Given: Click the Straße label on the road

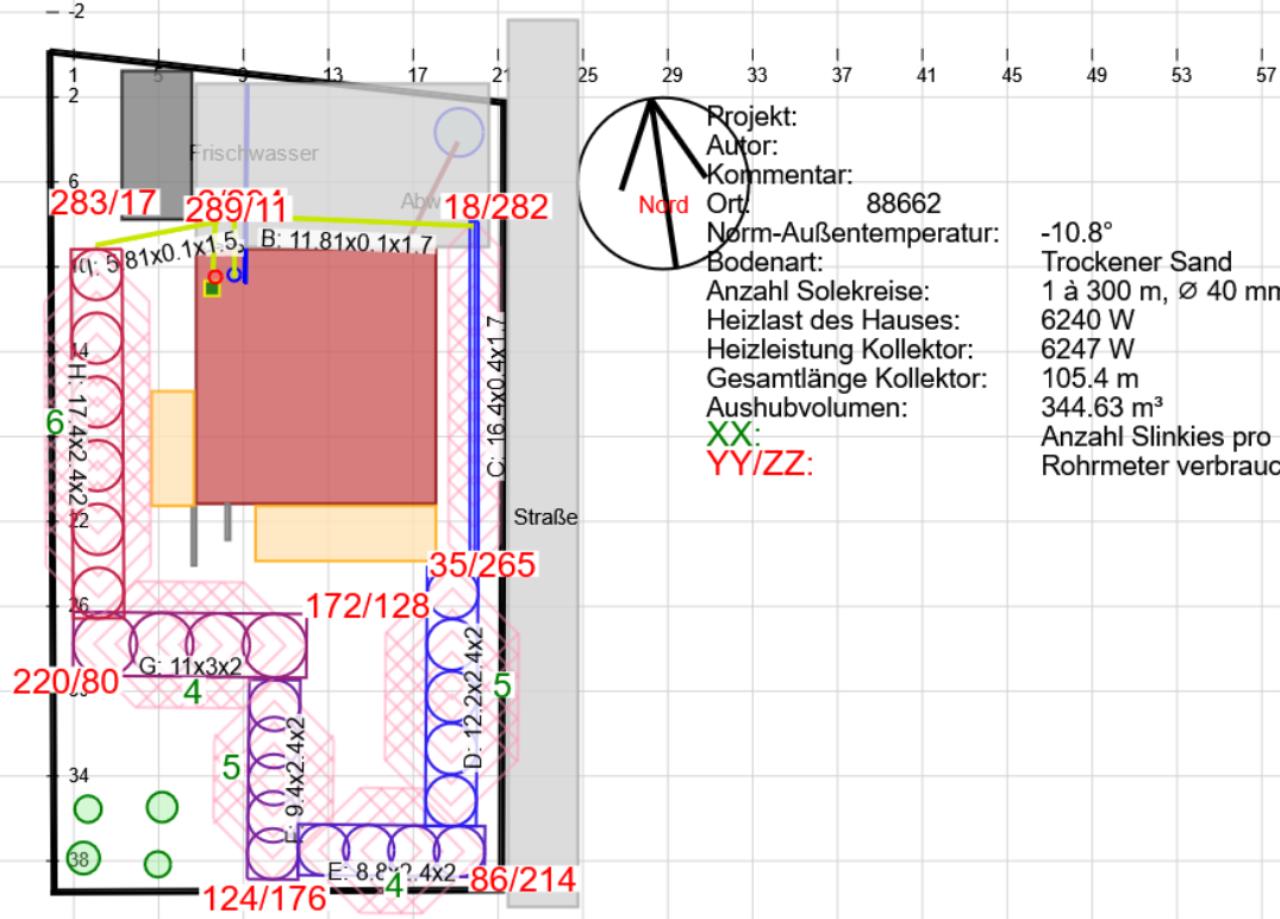Looking at the screenshot, I should tap(546, 519).
